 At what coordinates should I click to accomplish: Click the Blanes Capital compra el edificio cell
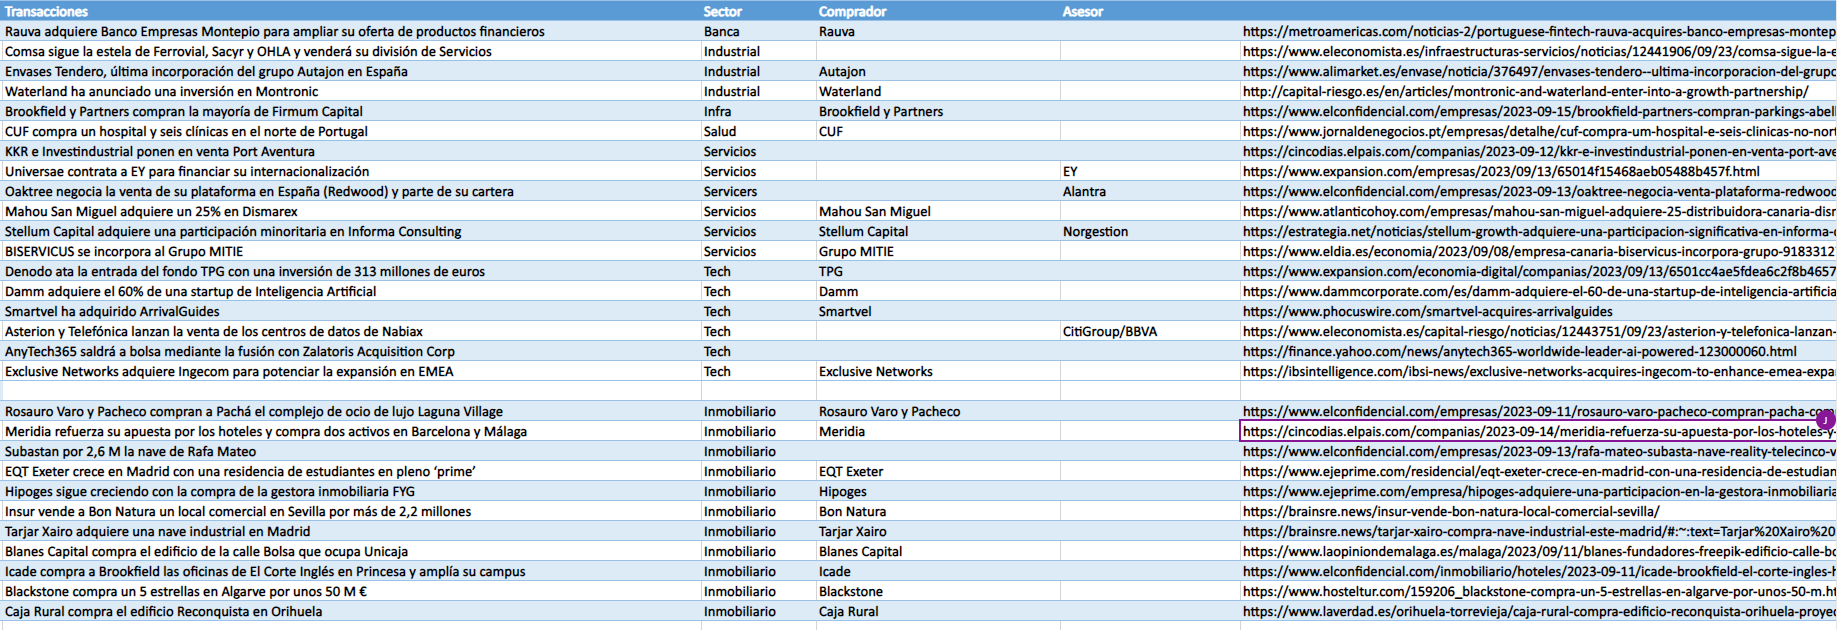click(350, 551)
